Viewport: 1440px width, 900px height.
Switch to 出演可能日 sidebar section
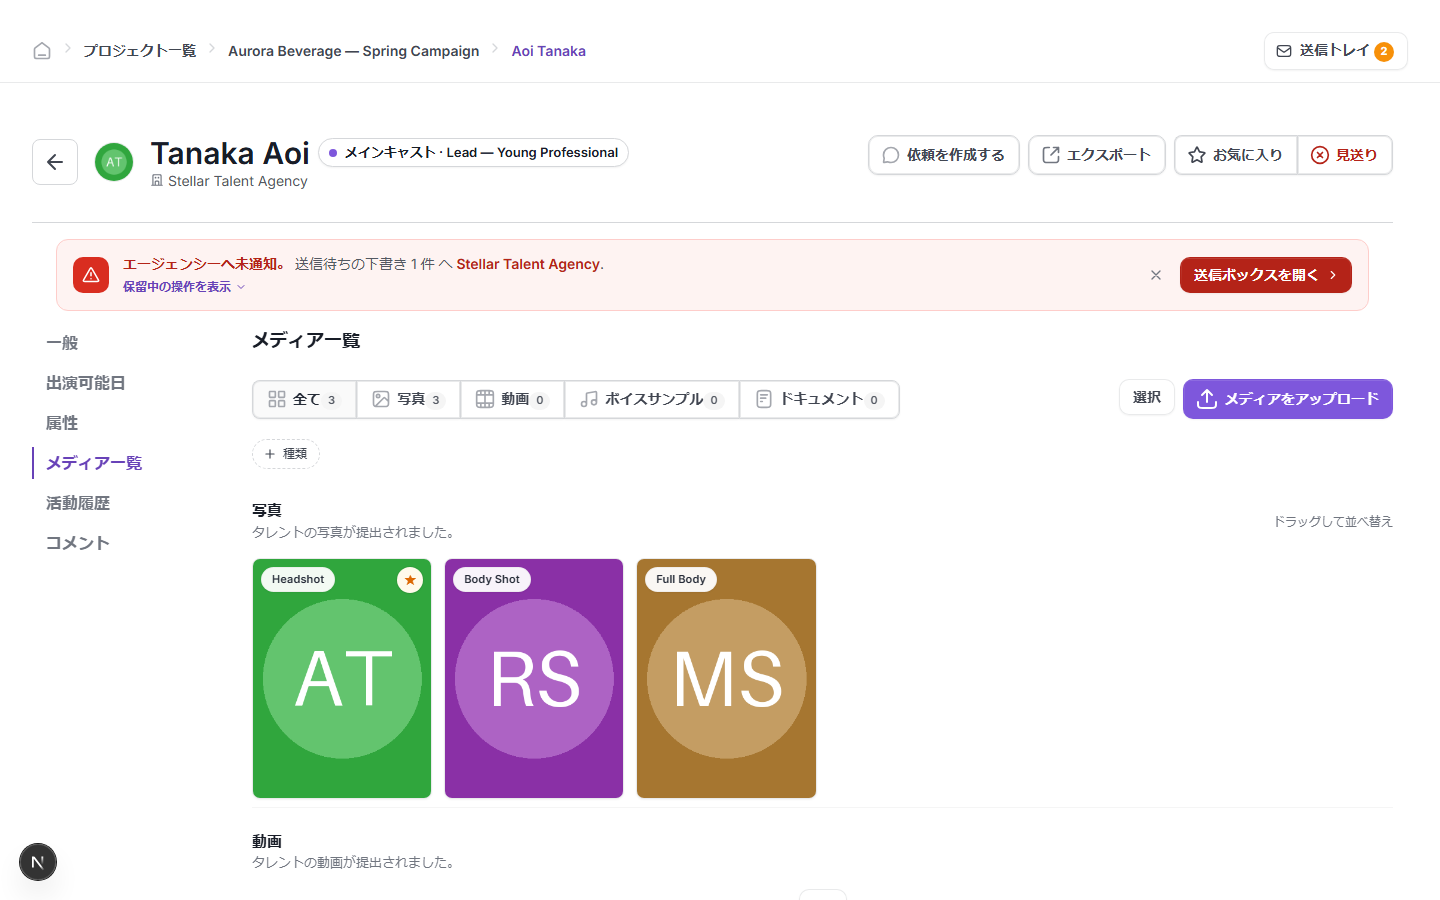click(x=86, y=383)
